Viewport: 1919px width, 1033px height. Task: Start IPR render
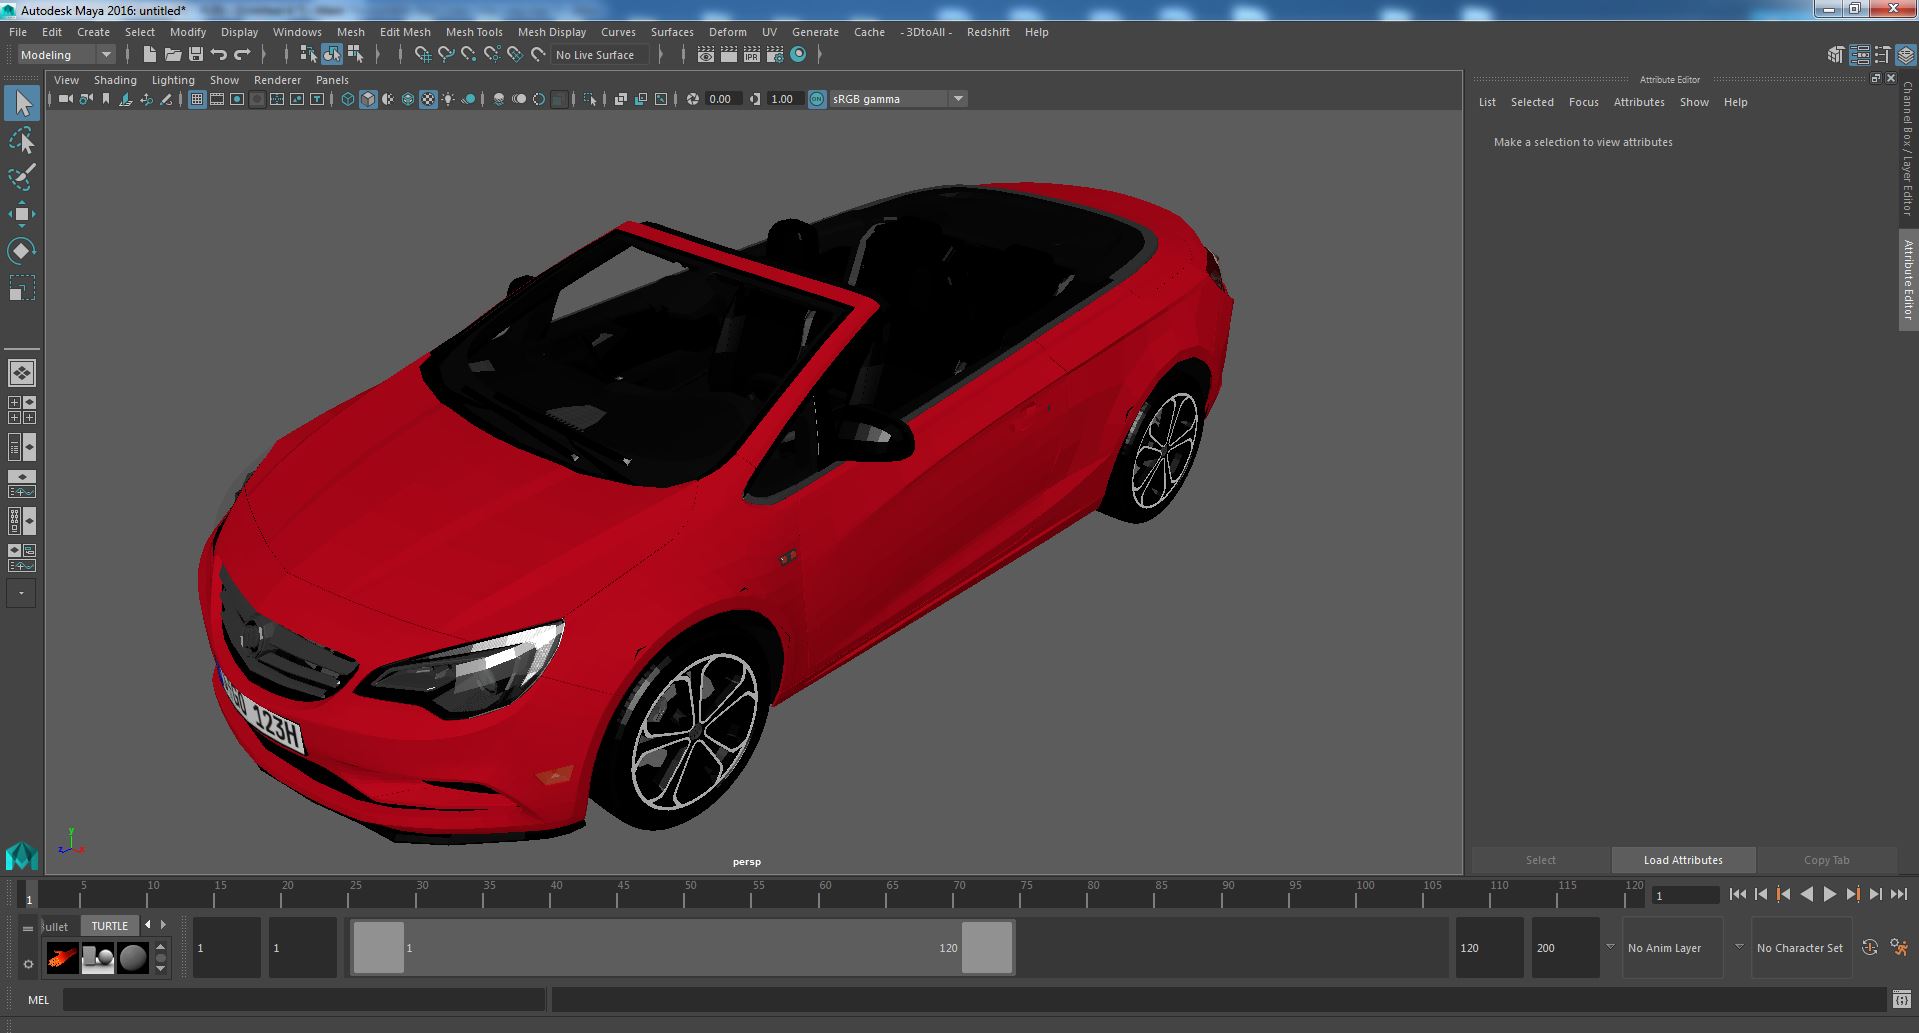click(751, 55)
